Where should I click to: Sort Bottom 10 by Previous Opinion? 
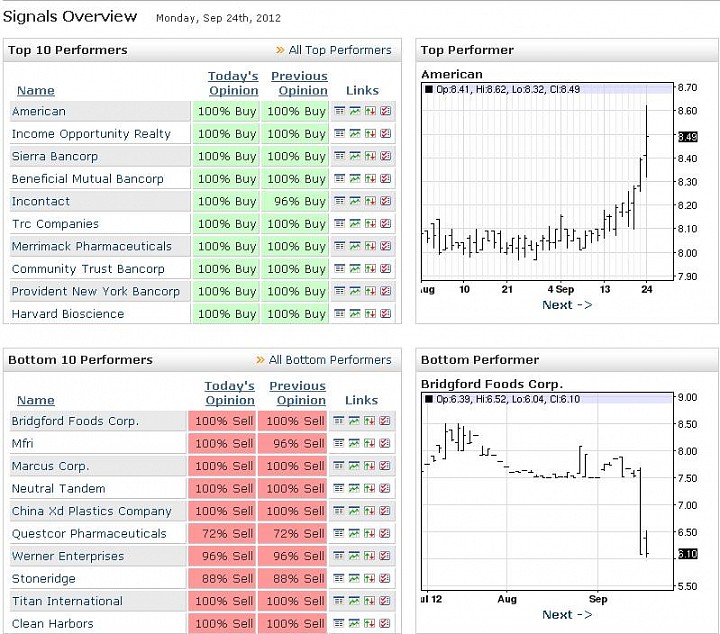(x=298, y=393)
